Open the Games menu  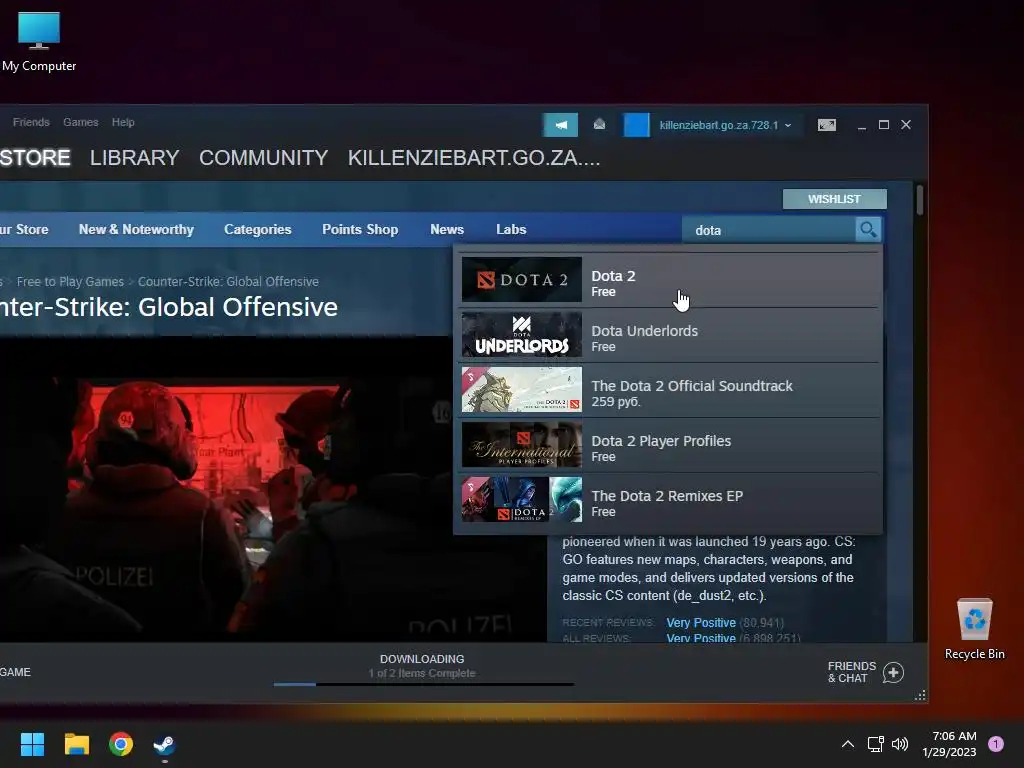80,122
